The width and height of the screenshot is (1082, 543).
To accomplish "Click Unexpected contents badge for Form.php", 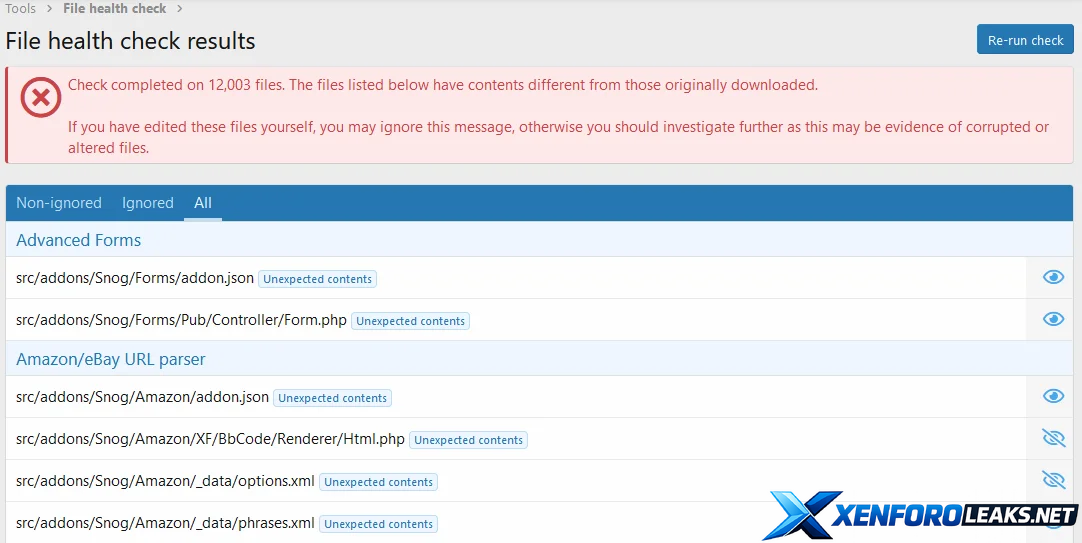I will tap(410, 321).
